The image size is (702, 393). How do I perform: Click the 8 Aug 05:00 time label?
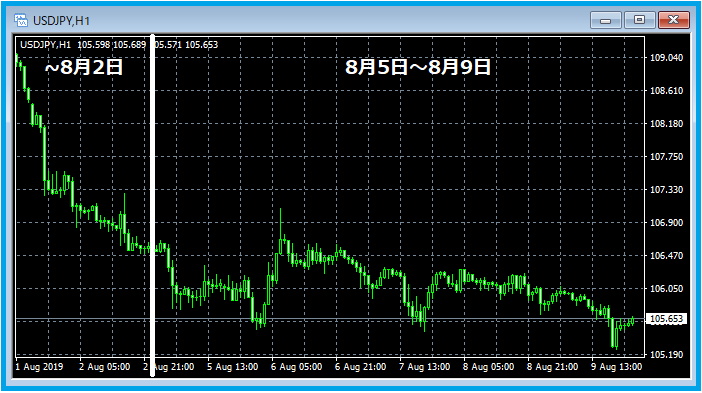[x=488, y=367]
